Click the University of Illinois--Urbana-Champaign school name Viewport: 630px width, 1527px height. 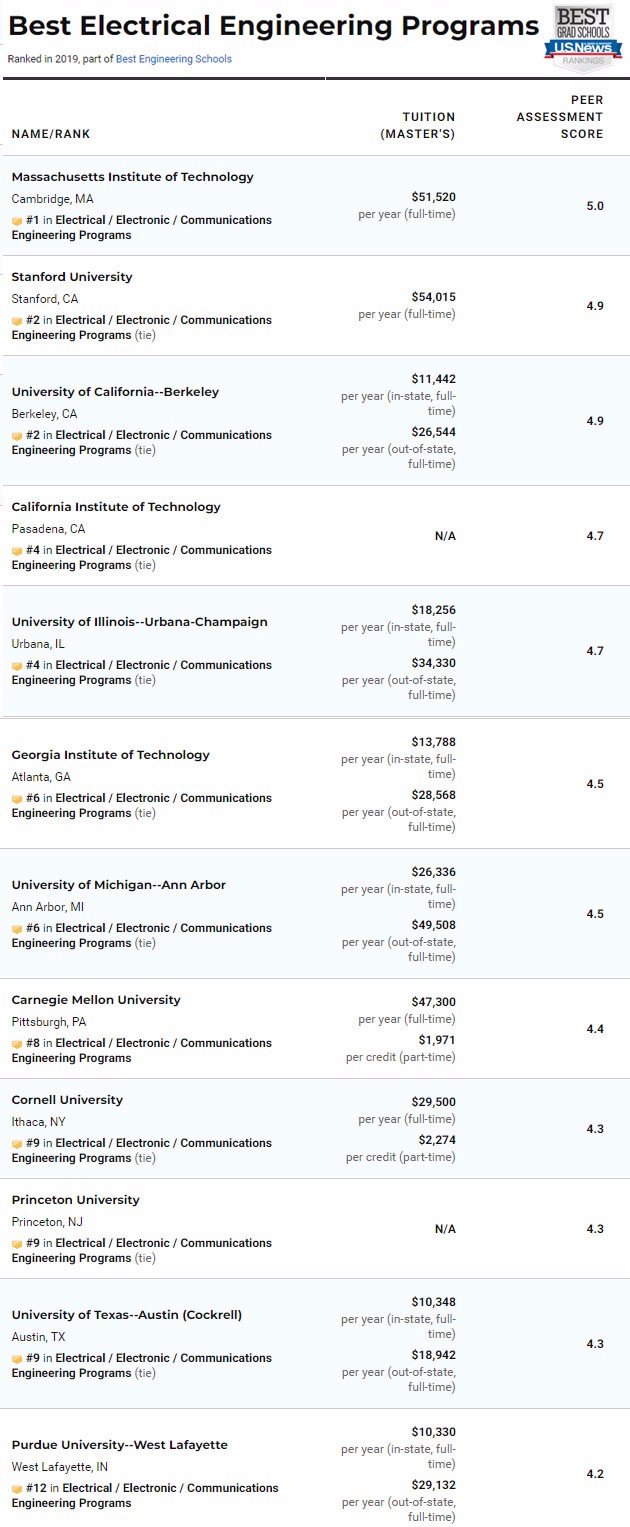coord(139,622)
